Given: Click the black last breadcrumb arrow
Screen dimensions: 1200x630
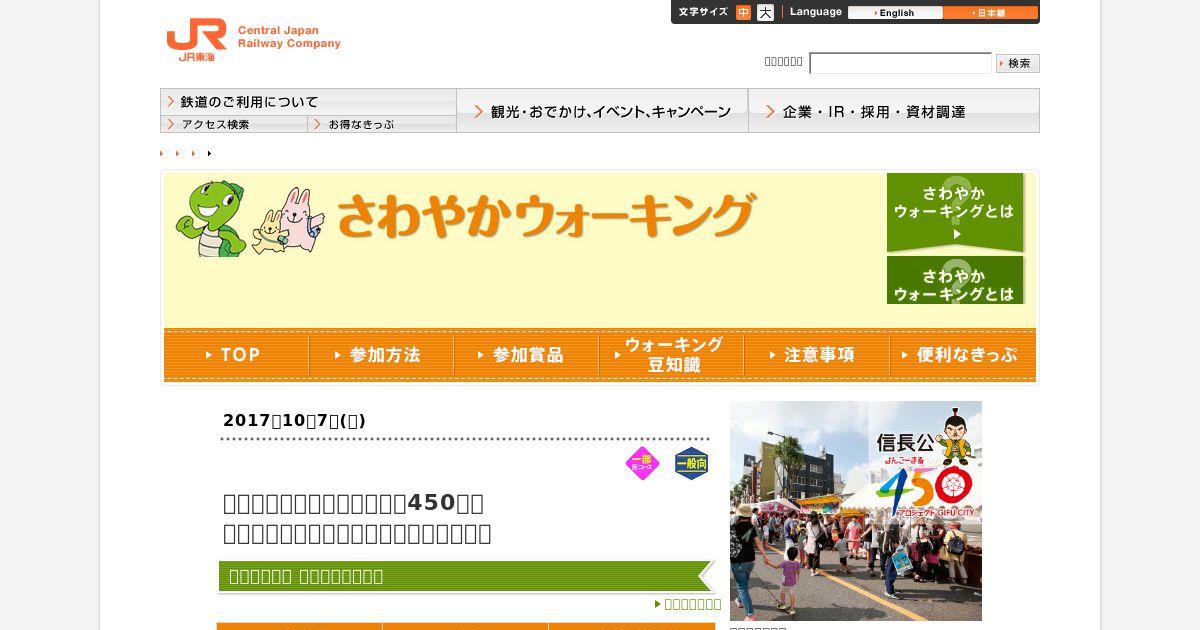Looking at the screenshot, I should 209,153.
